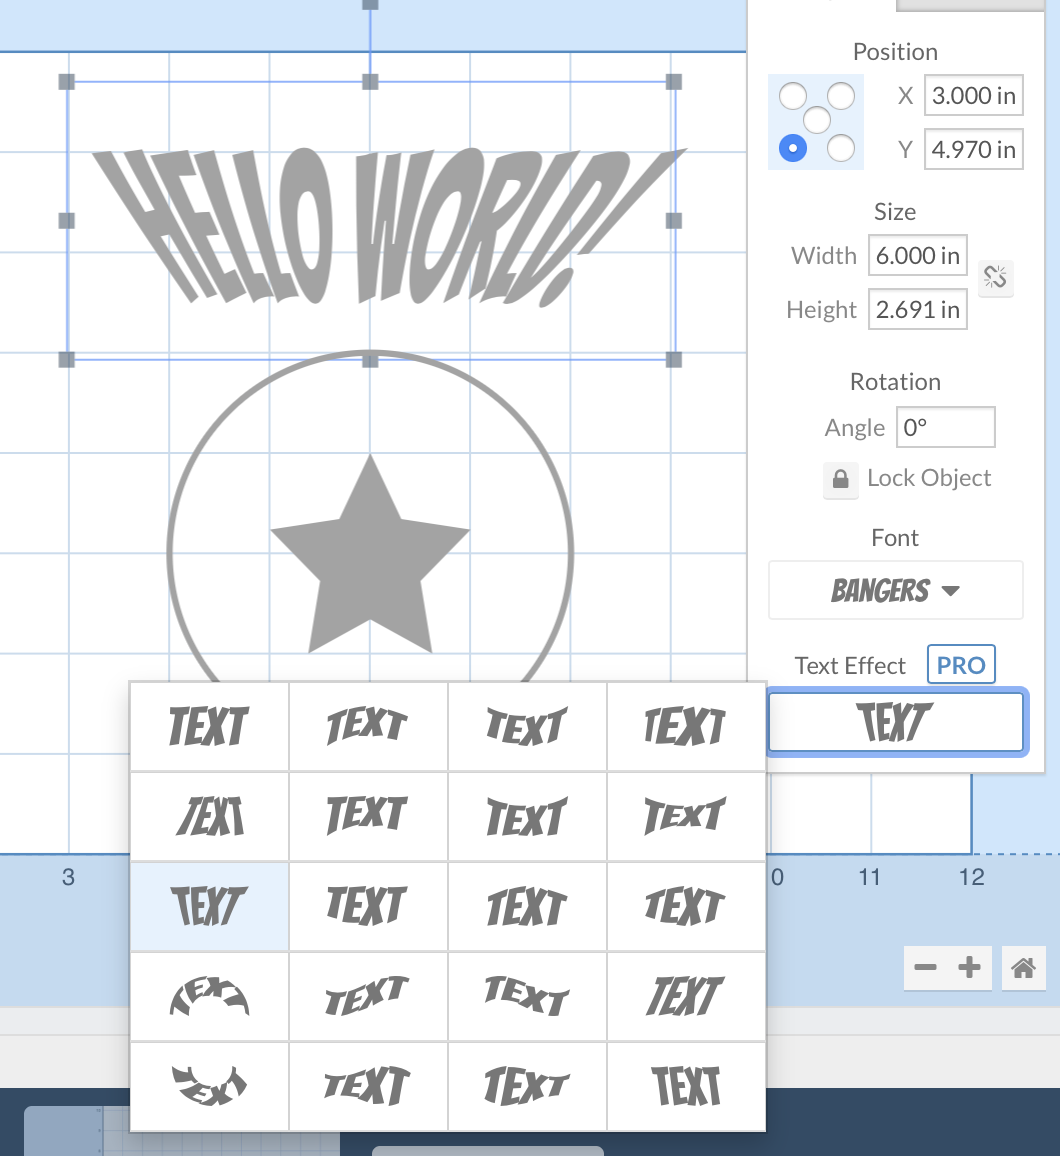Select slanted effect in fourth row, fourth column
This screenshot has width=1060, height=1156.
click(686, 997)
